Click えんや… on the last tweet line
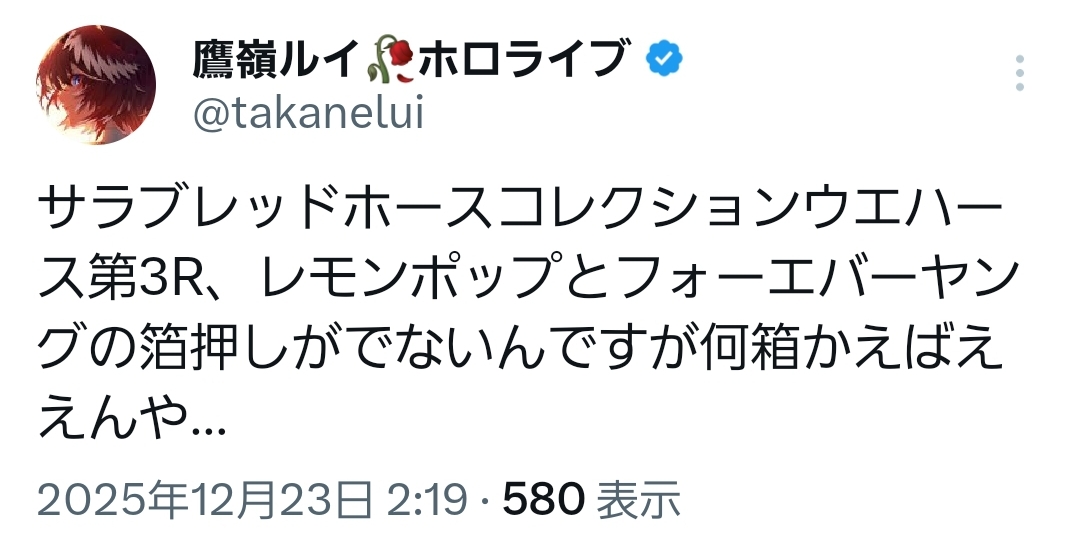 [x=131, y=426]
